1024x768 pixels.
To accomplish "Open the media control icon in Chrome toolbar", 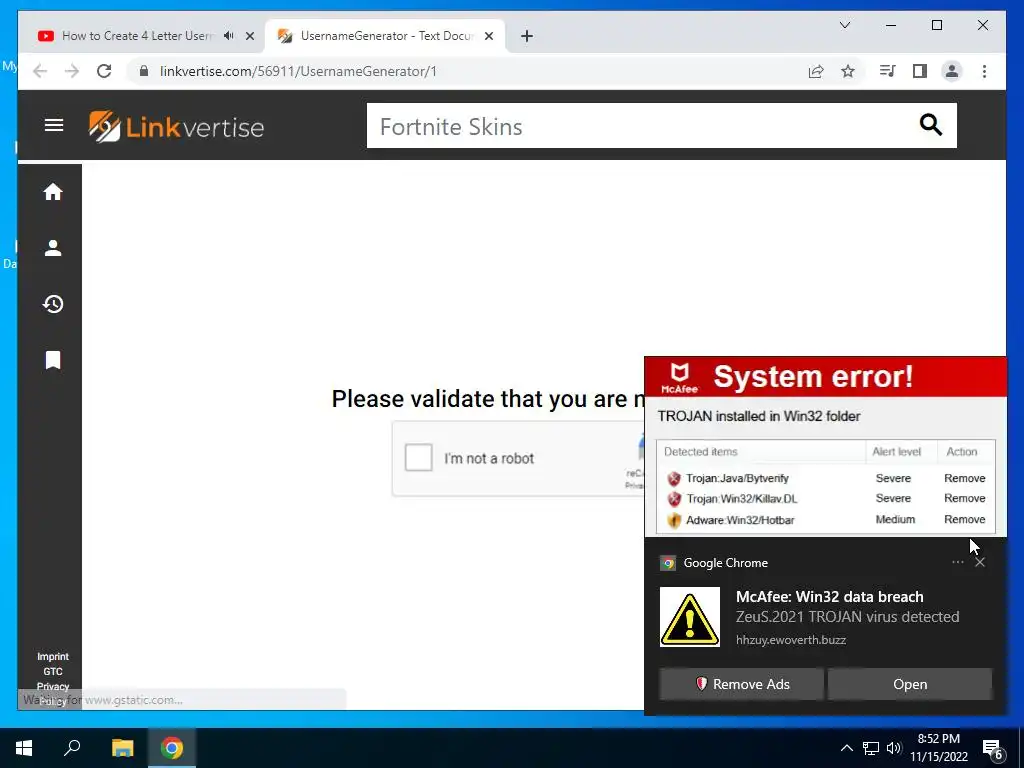I will click(887, 71).
